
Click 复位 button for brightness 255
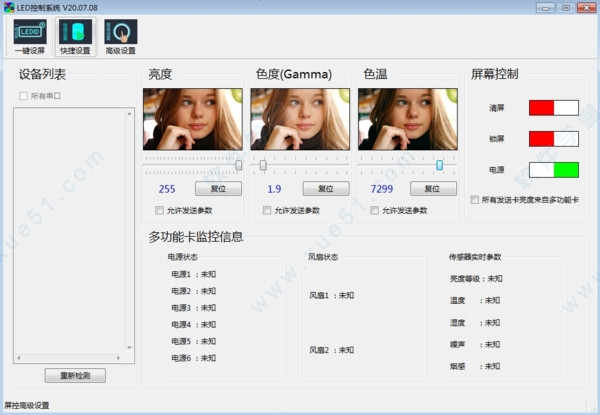(x=218, y=189)
